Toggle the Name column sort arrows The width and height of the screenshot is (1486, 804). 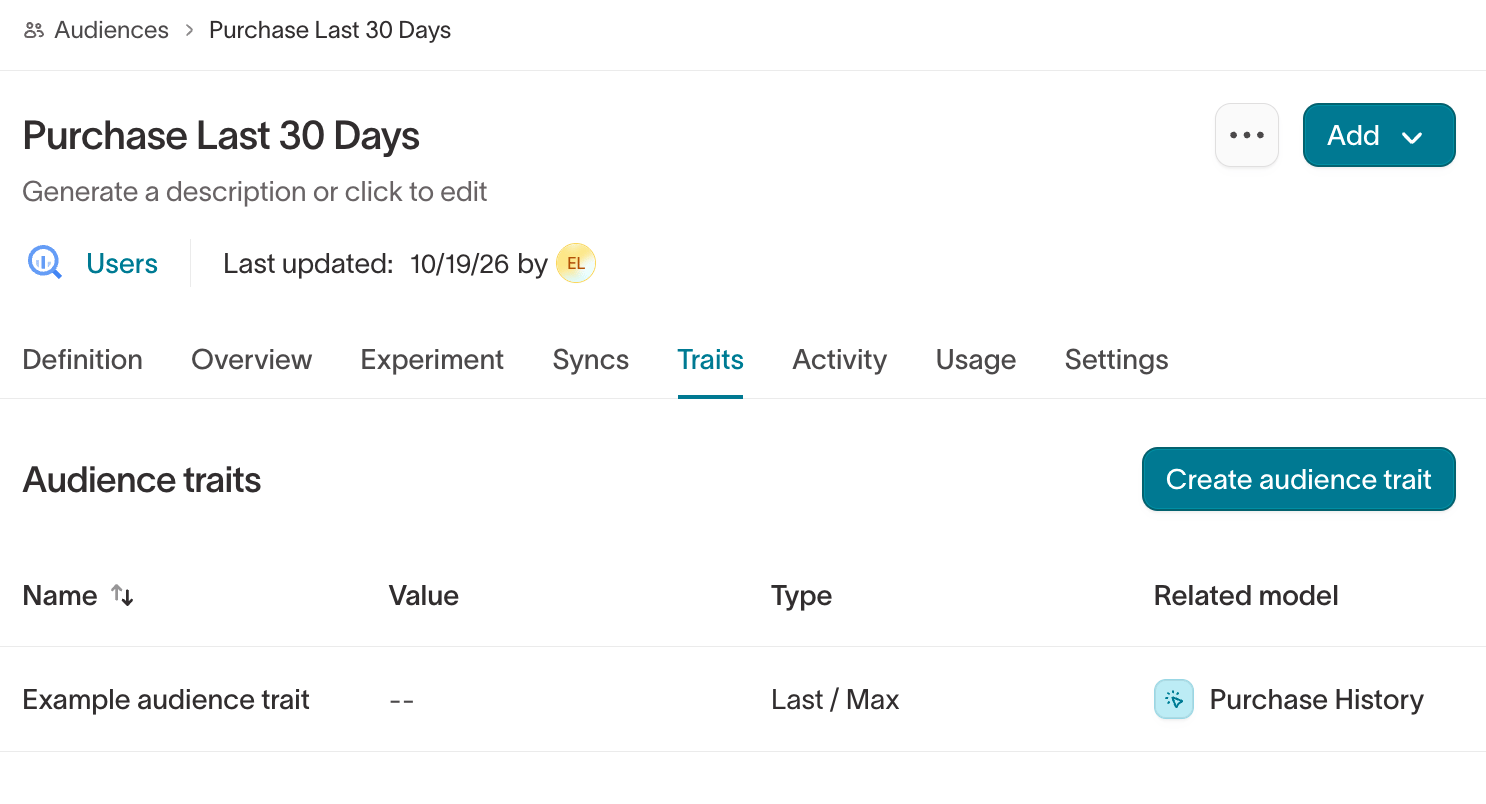(x=122, y=595)
